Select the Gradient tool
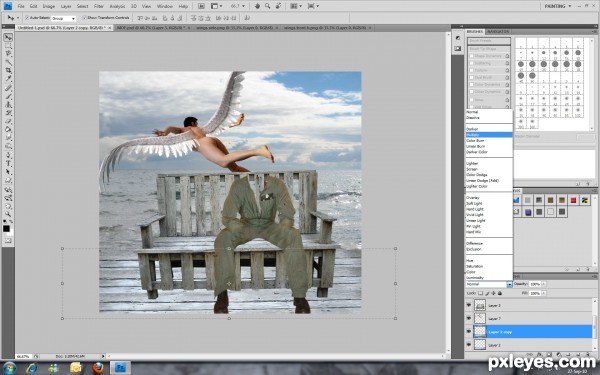 point(8,130)
